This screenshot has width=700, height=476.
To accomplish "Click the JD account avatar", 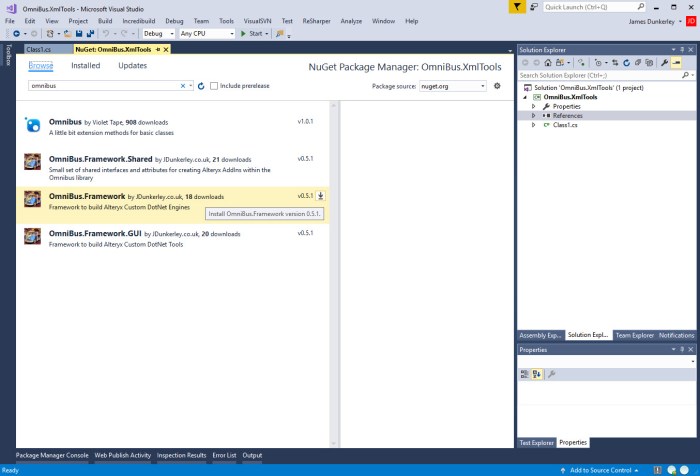I will coord(691,21).
